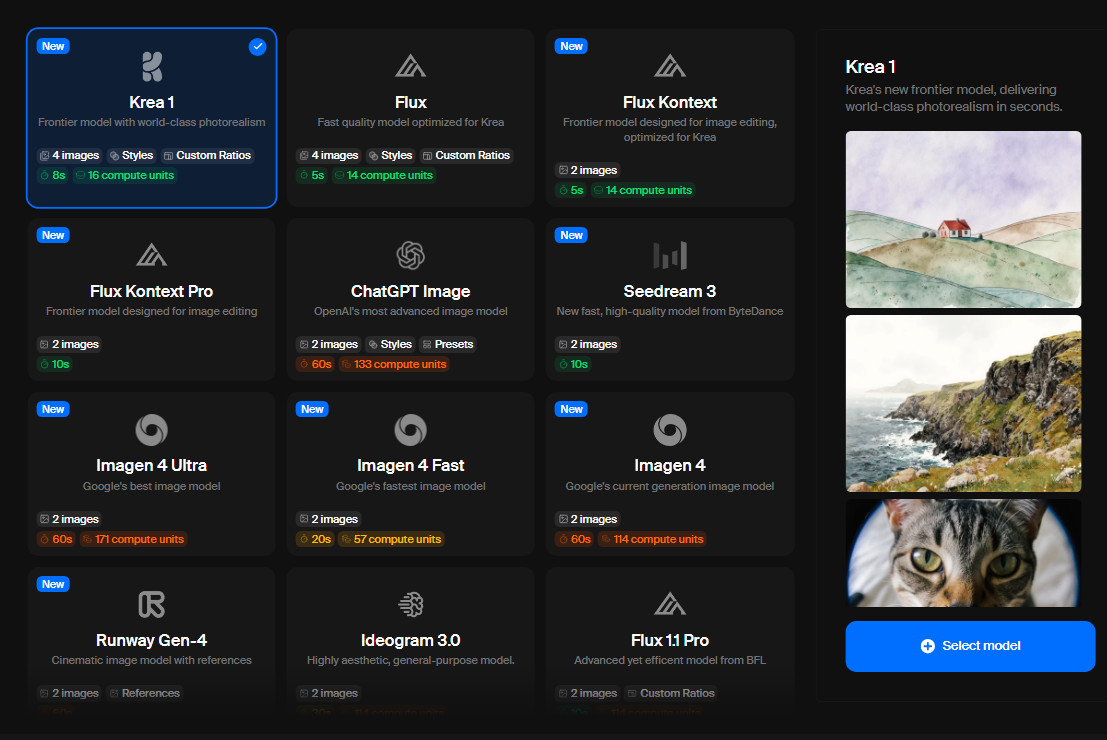Click the New badge on Krea 1 card
1107x740 pixels.
[53, 47]
